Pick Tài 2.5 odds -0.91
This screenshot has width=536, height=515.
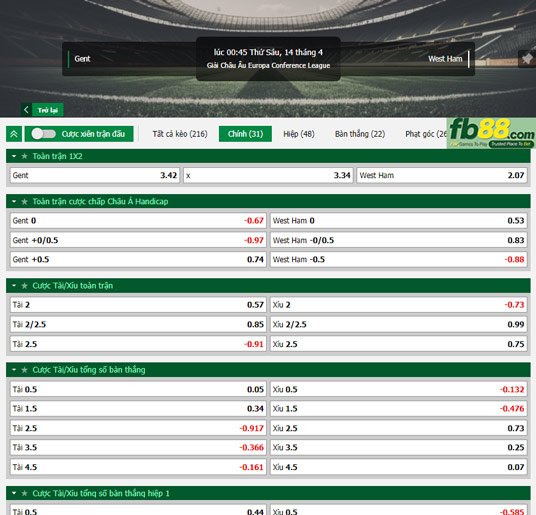138,344
